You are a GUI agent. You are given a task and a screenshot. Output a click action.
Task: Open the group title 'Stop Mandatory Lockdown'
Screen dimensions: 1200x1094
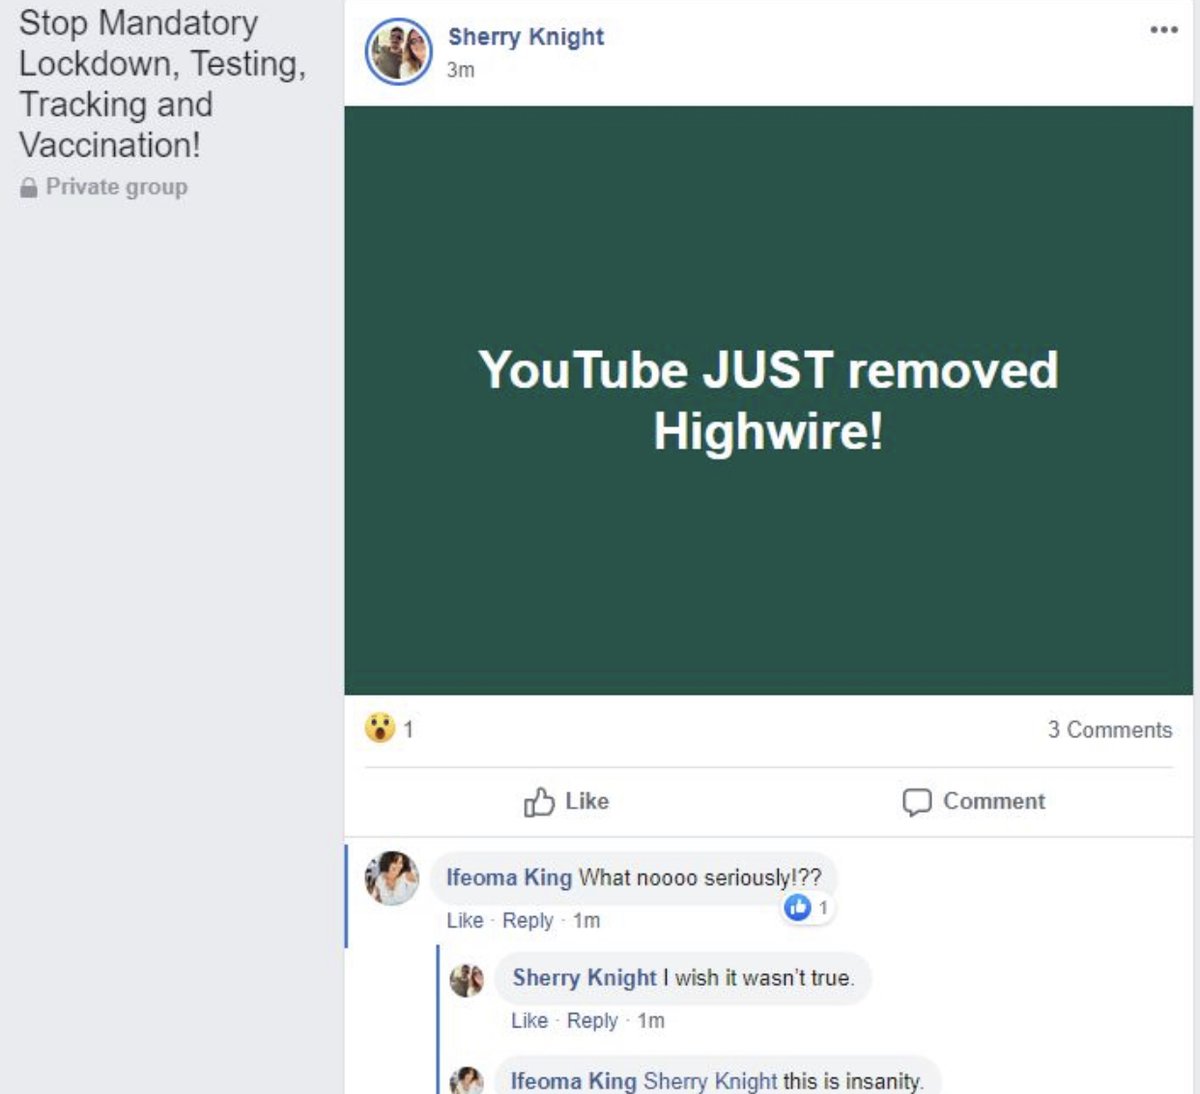(162, 84)
